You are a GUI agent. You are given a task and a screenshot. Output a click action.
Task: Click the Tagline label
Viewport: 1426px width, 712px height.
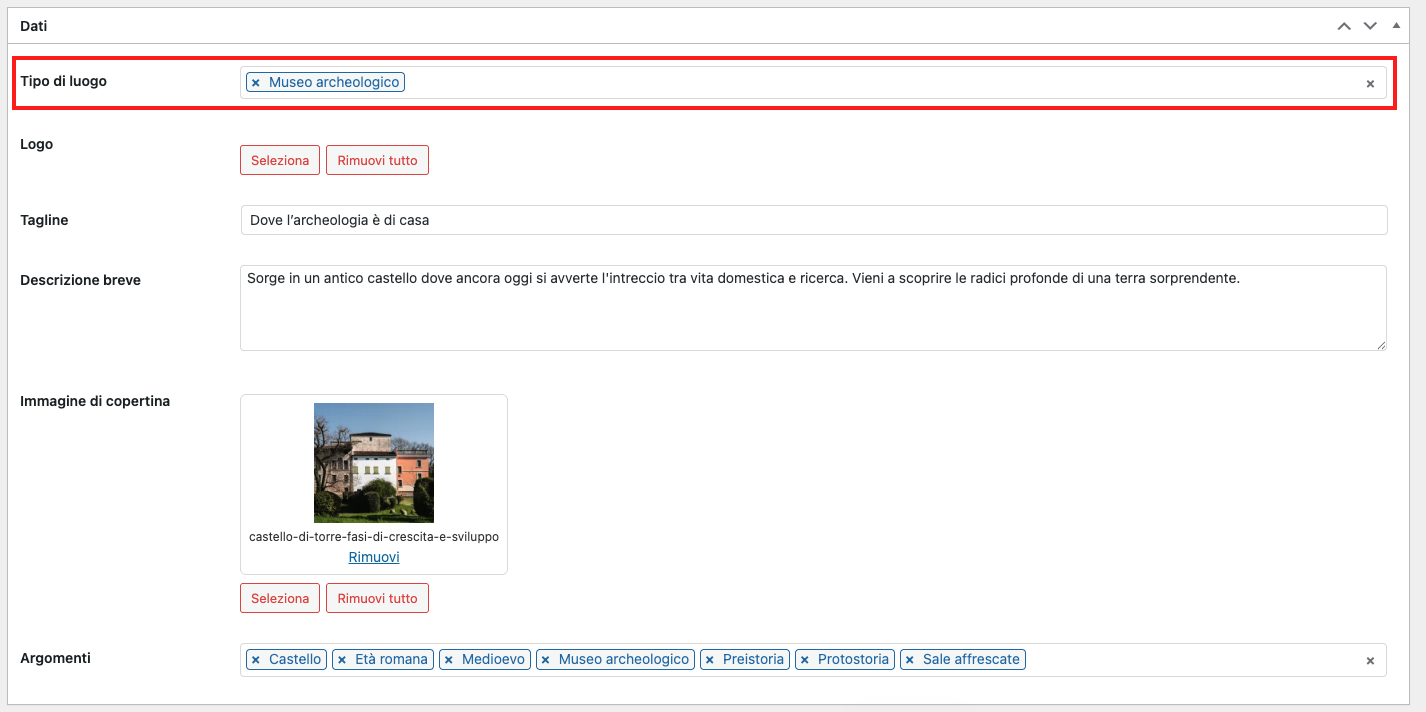pyautogui.click(x=44, y=220)
